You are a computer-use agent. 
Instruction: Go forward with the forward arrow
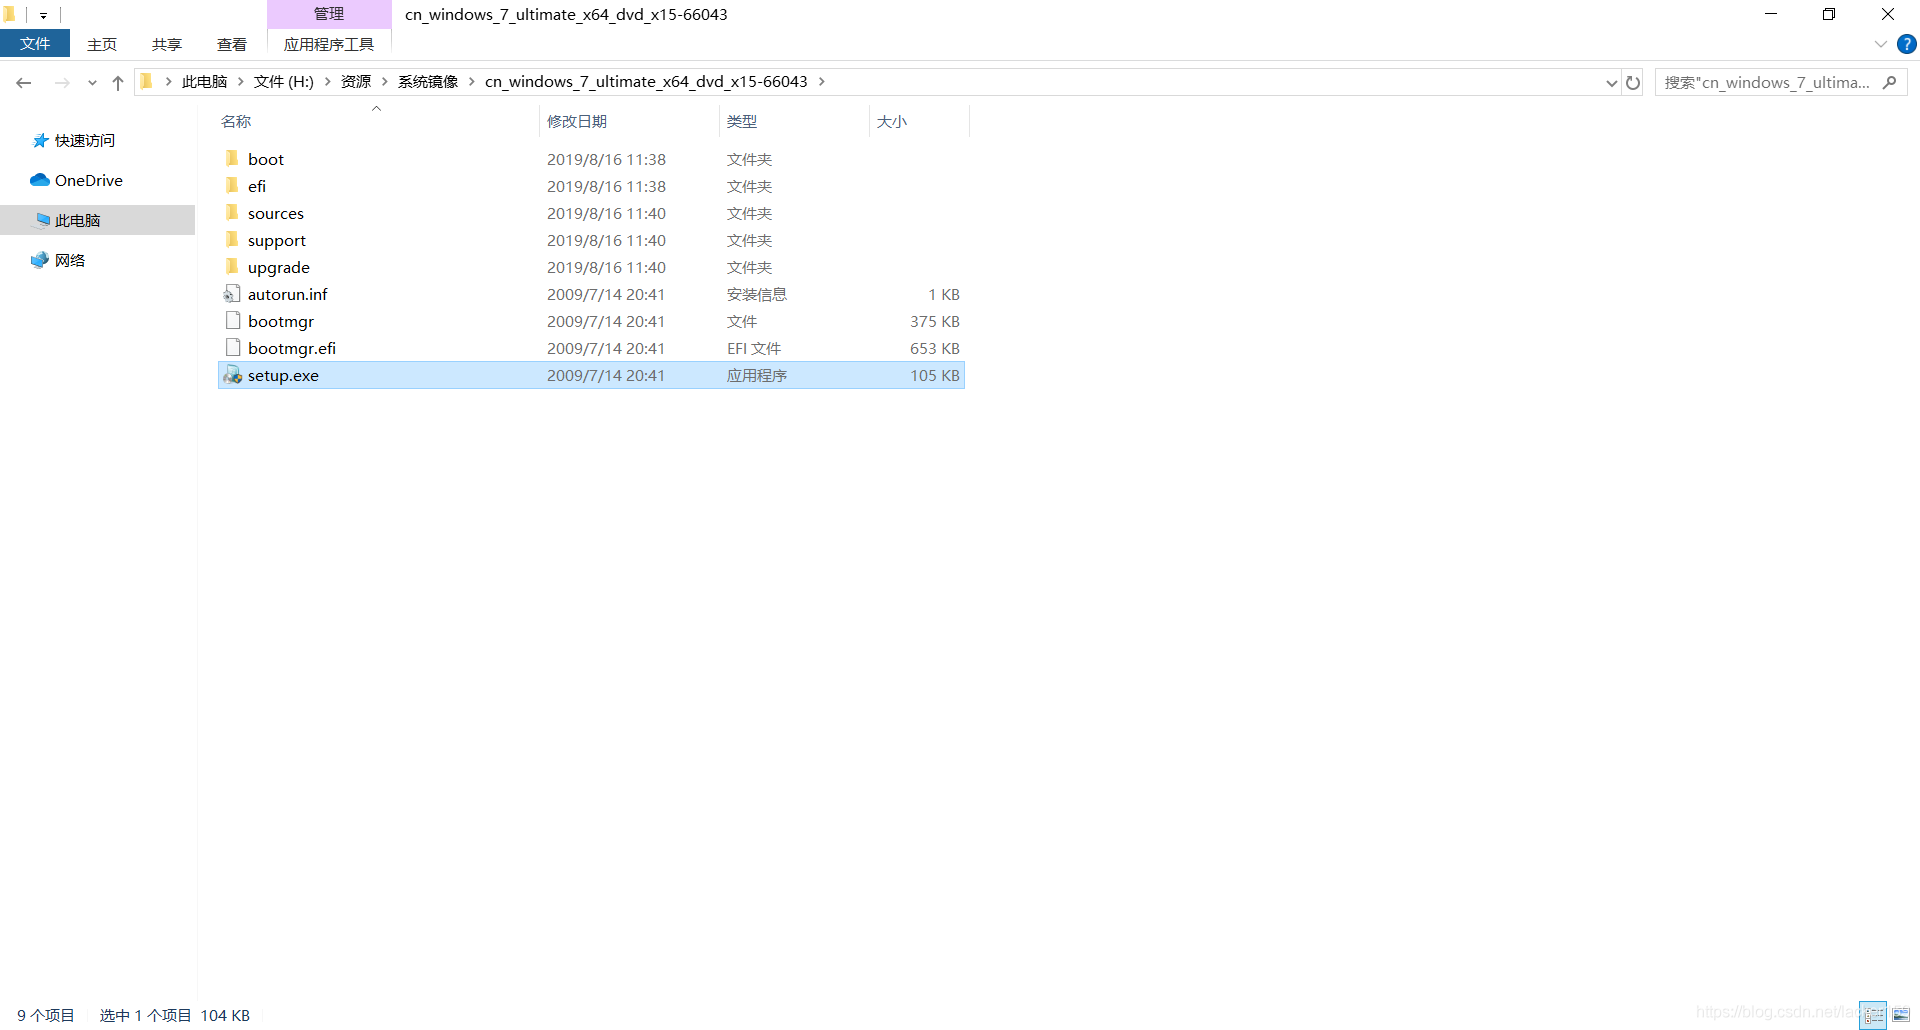62,82
